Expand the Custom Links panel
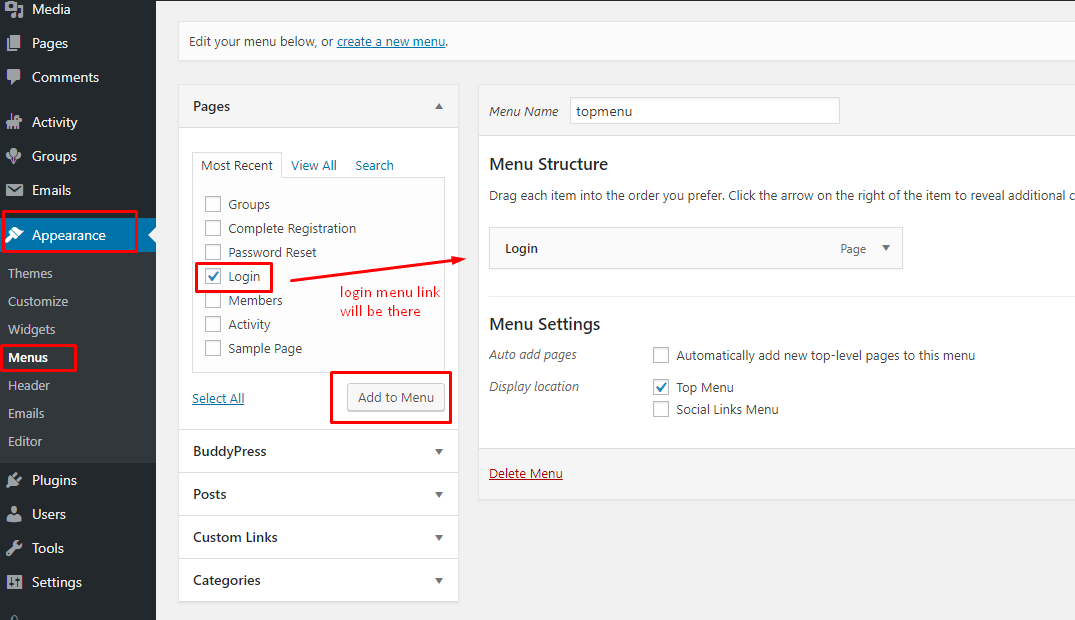This screenshot has height=620, width=1075. 439,538
